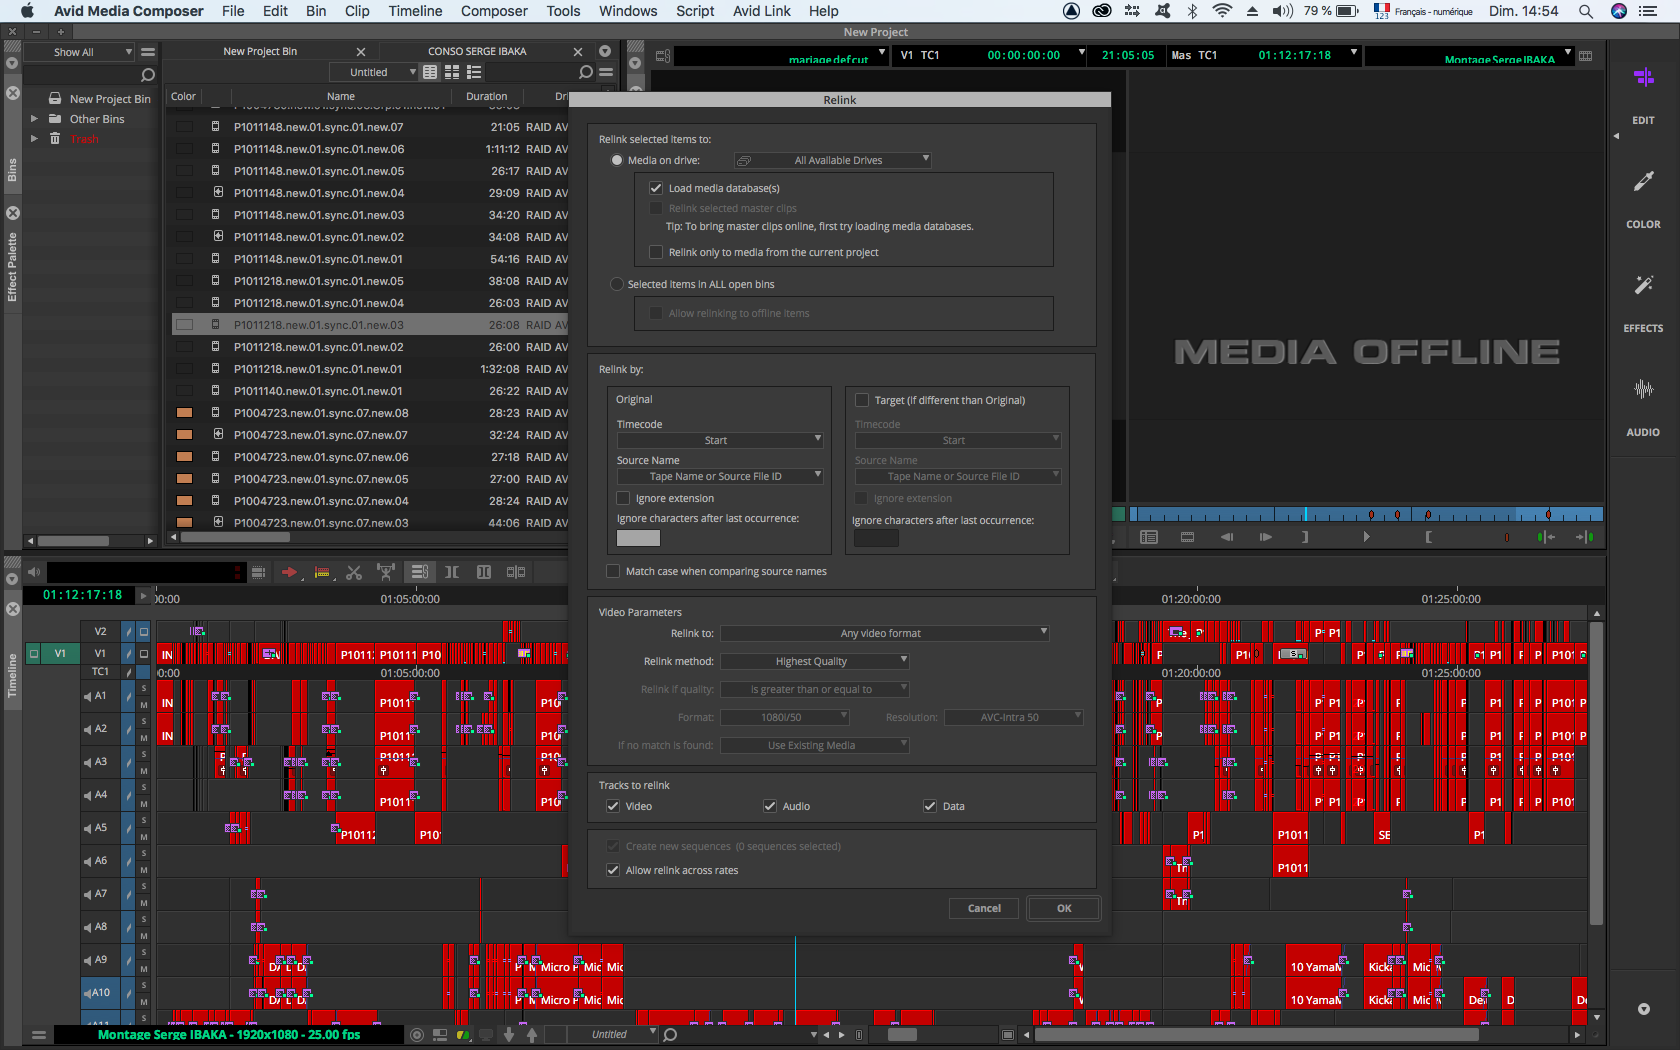The image size is (1680, 1050).
Task: Click the OK button in Relink
Action: coord(1064,908)
